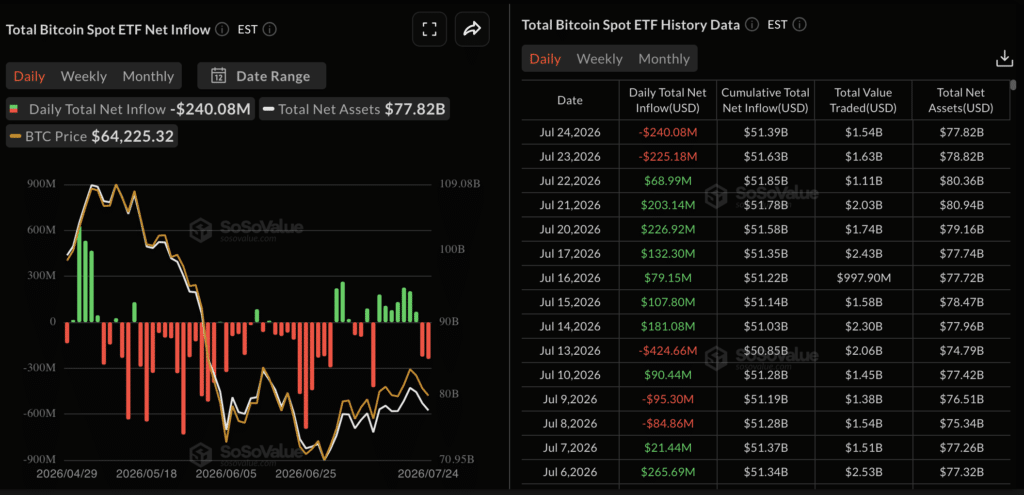Share the Bitcoin Spot ETF chart
1024x495 pixels.
pyautogui.click(x=472, y=29)
